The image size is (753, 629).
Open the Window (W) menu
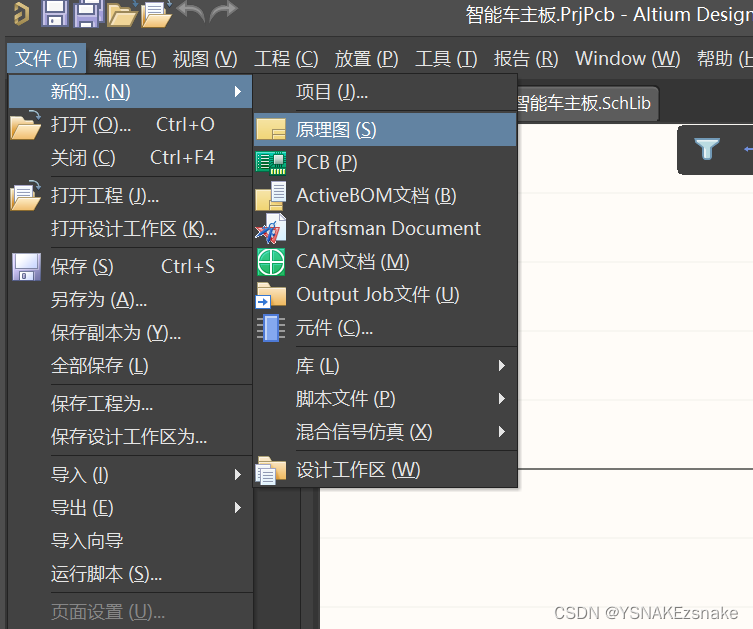628,59
